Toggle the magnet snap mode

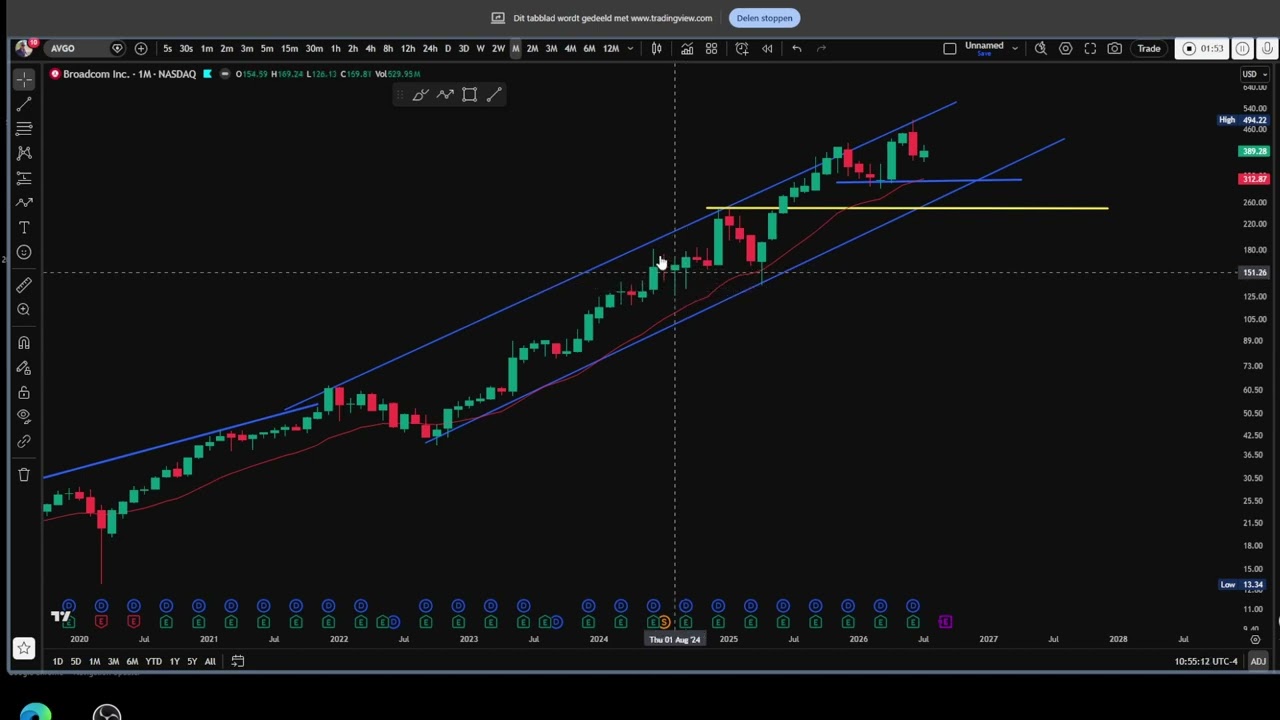point(24,343)
